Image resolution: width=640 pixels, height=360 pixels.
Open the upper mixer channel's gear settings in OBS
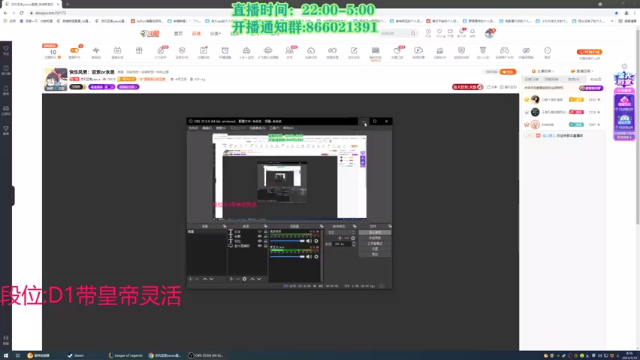click(x=316, y=241)
